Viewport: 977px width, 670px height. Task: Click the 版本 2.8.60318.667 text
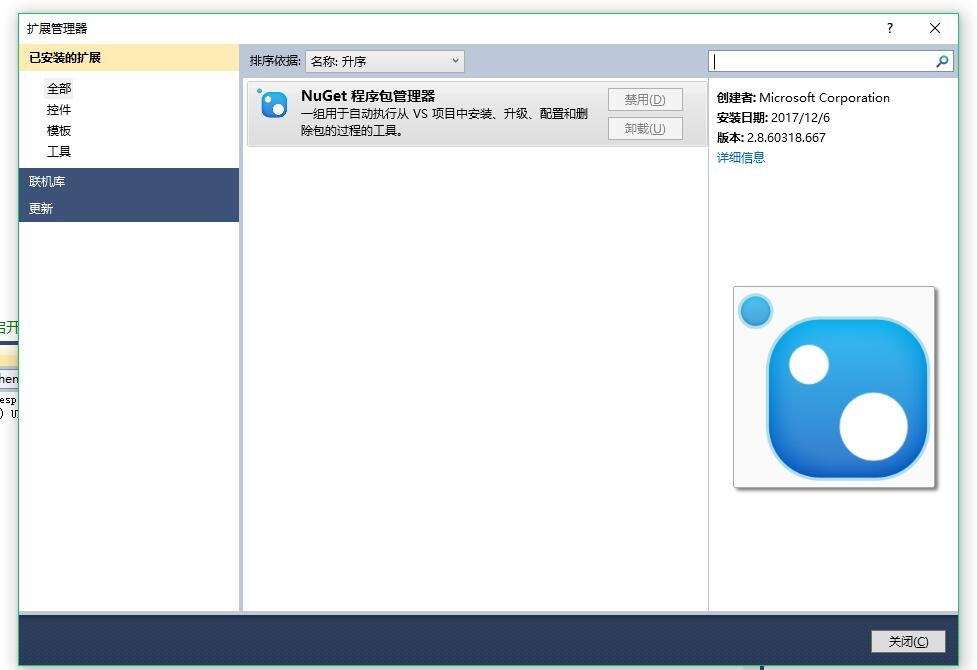point(771,137)
